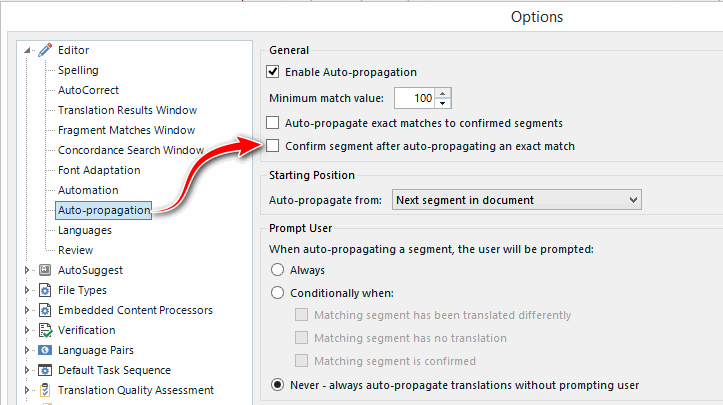723x405 pixels.
Task: Click the AutoSuggest icon in tree
Action: 45,270
